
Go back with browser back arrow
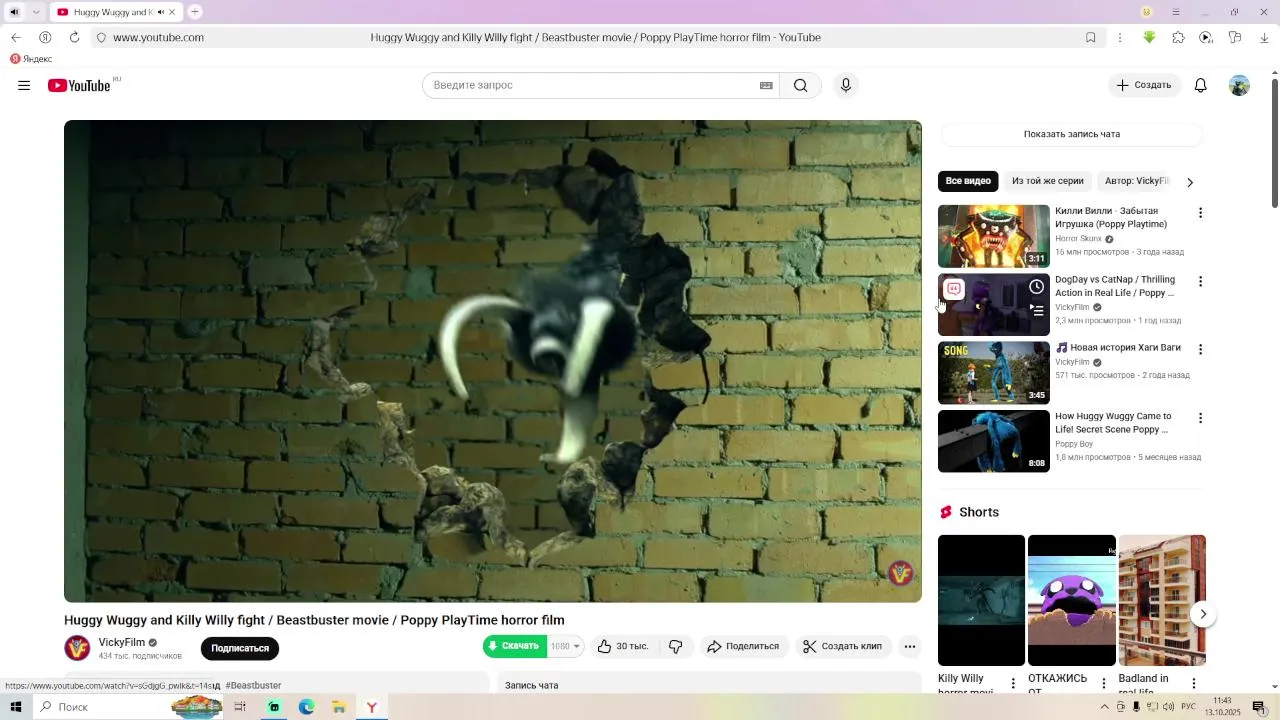(x=16, y=37)
